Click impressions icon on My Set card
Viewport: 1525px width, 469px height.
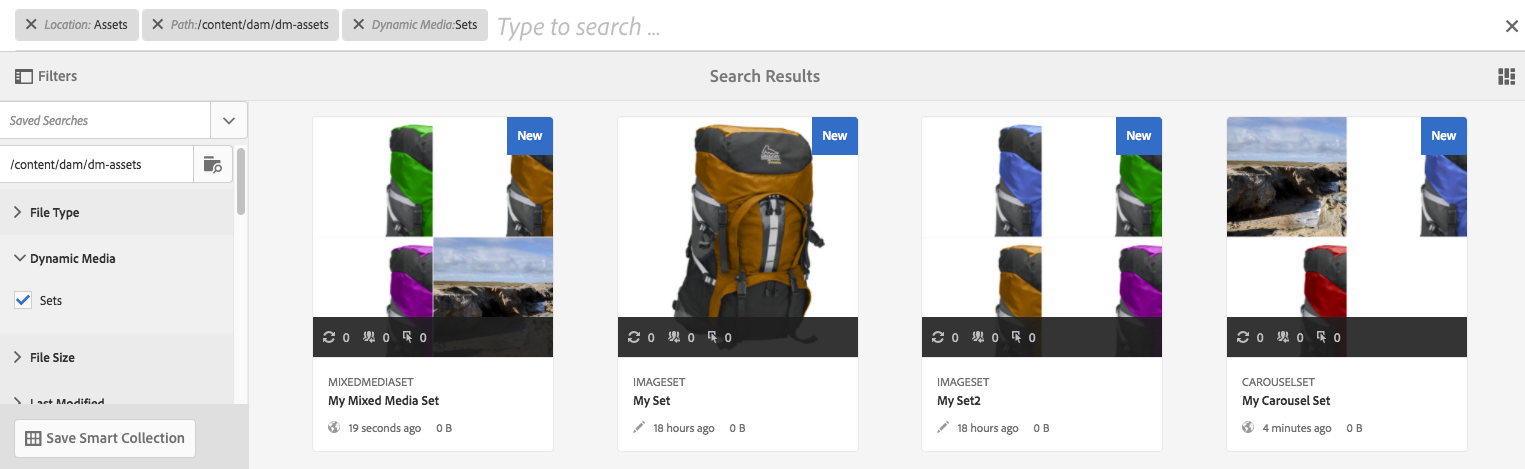(x=676, y=337)
